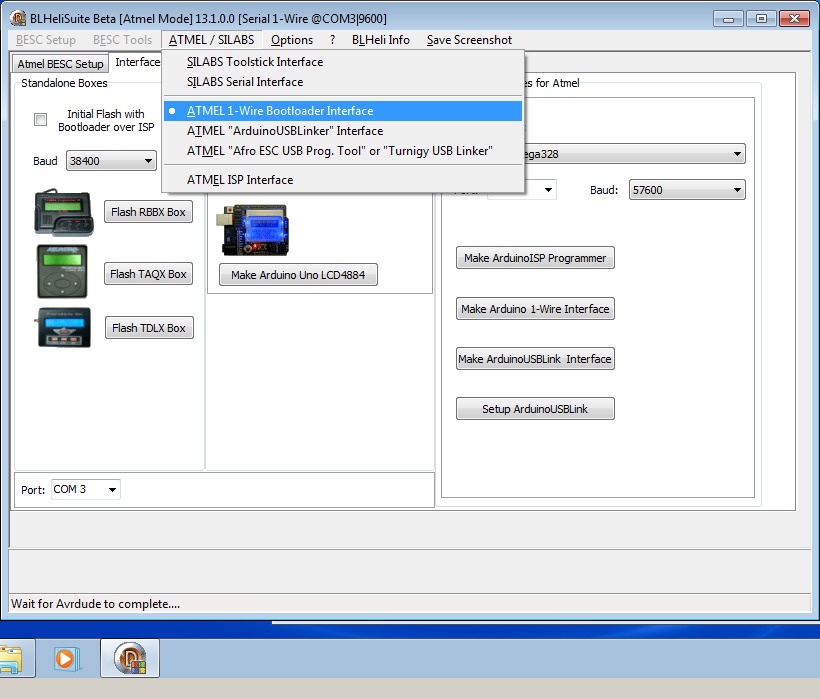This screenshot has width=820, height=699.
Task: Choose SILABS Toolstick Interface
Action: (343, 62)
